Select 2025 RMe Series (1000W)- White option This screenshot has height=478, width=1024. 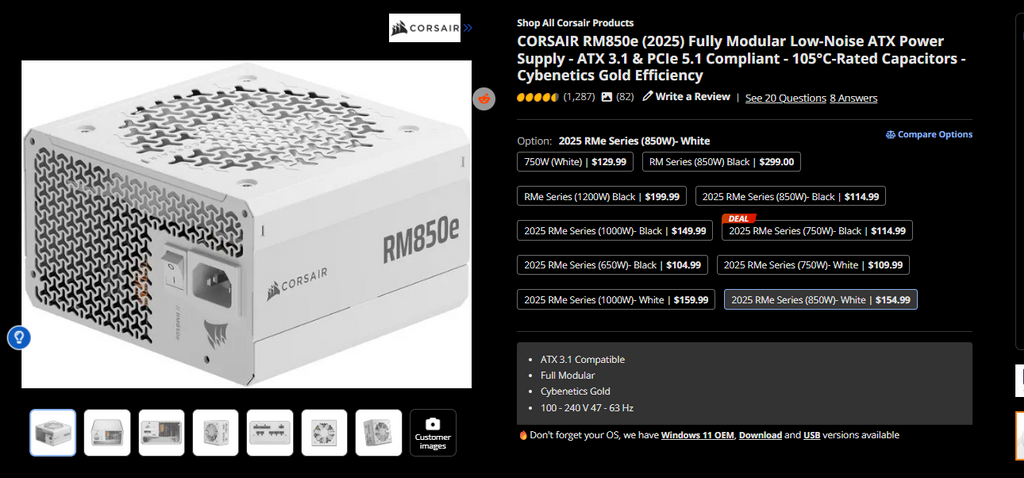(616, 300)
